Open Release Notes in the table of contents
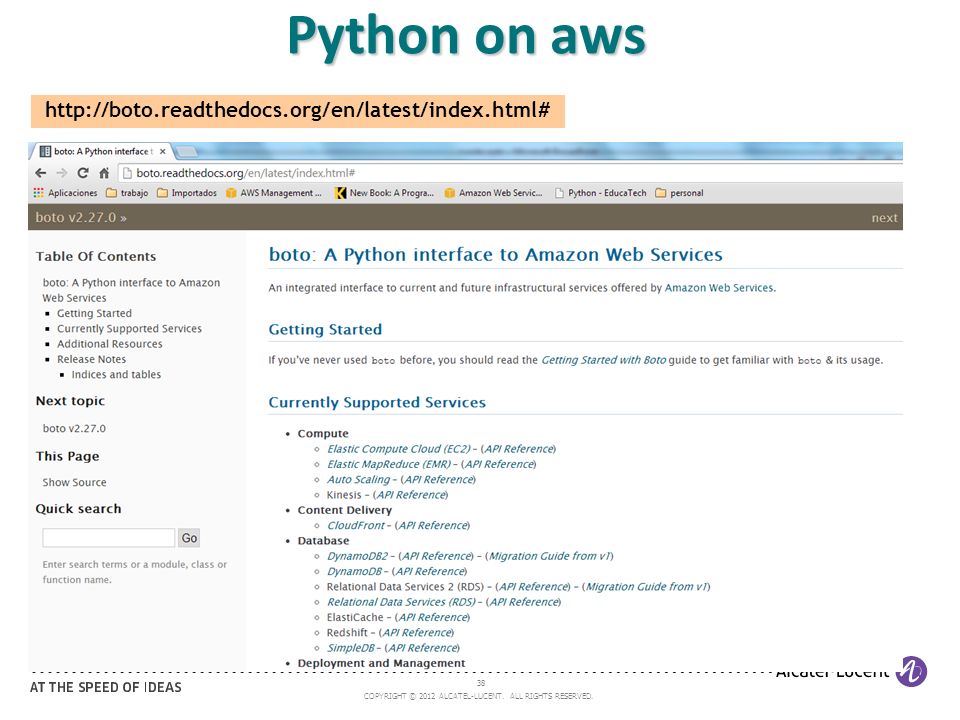Viewport: 960px width, 720px height. coord(91,359)
